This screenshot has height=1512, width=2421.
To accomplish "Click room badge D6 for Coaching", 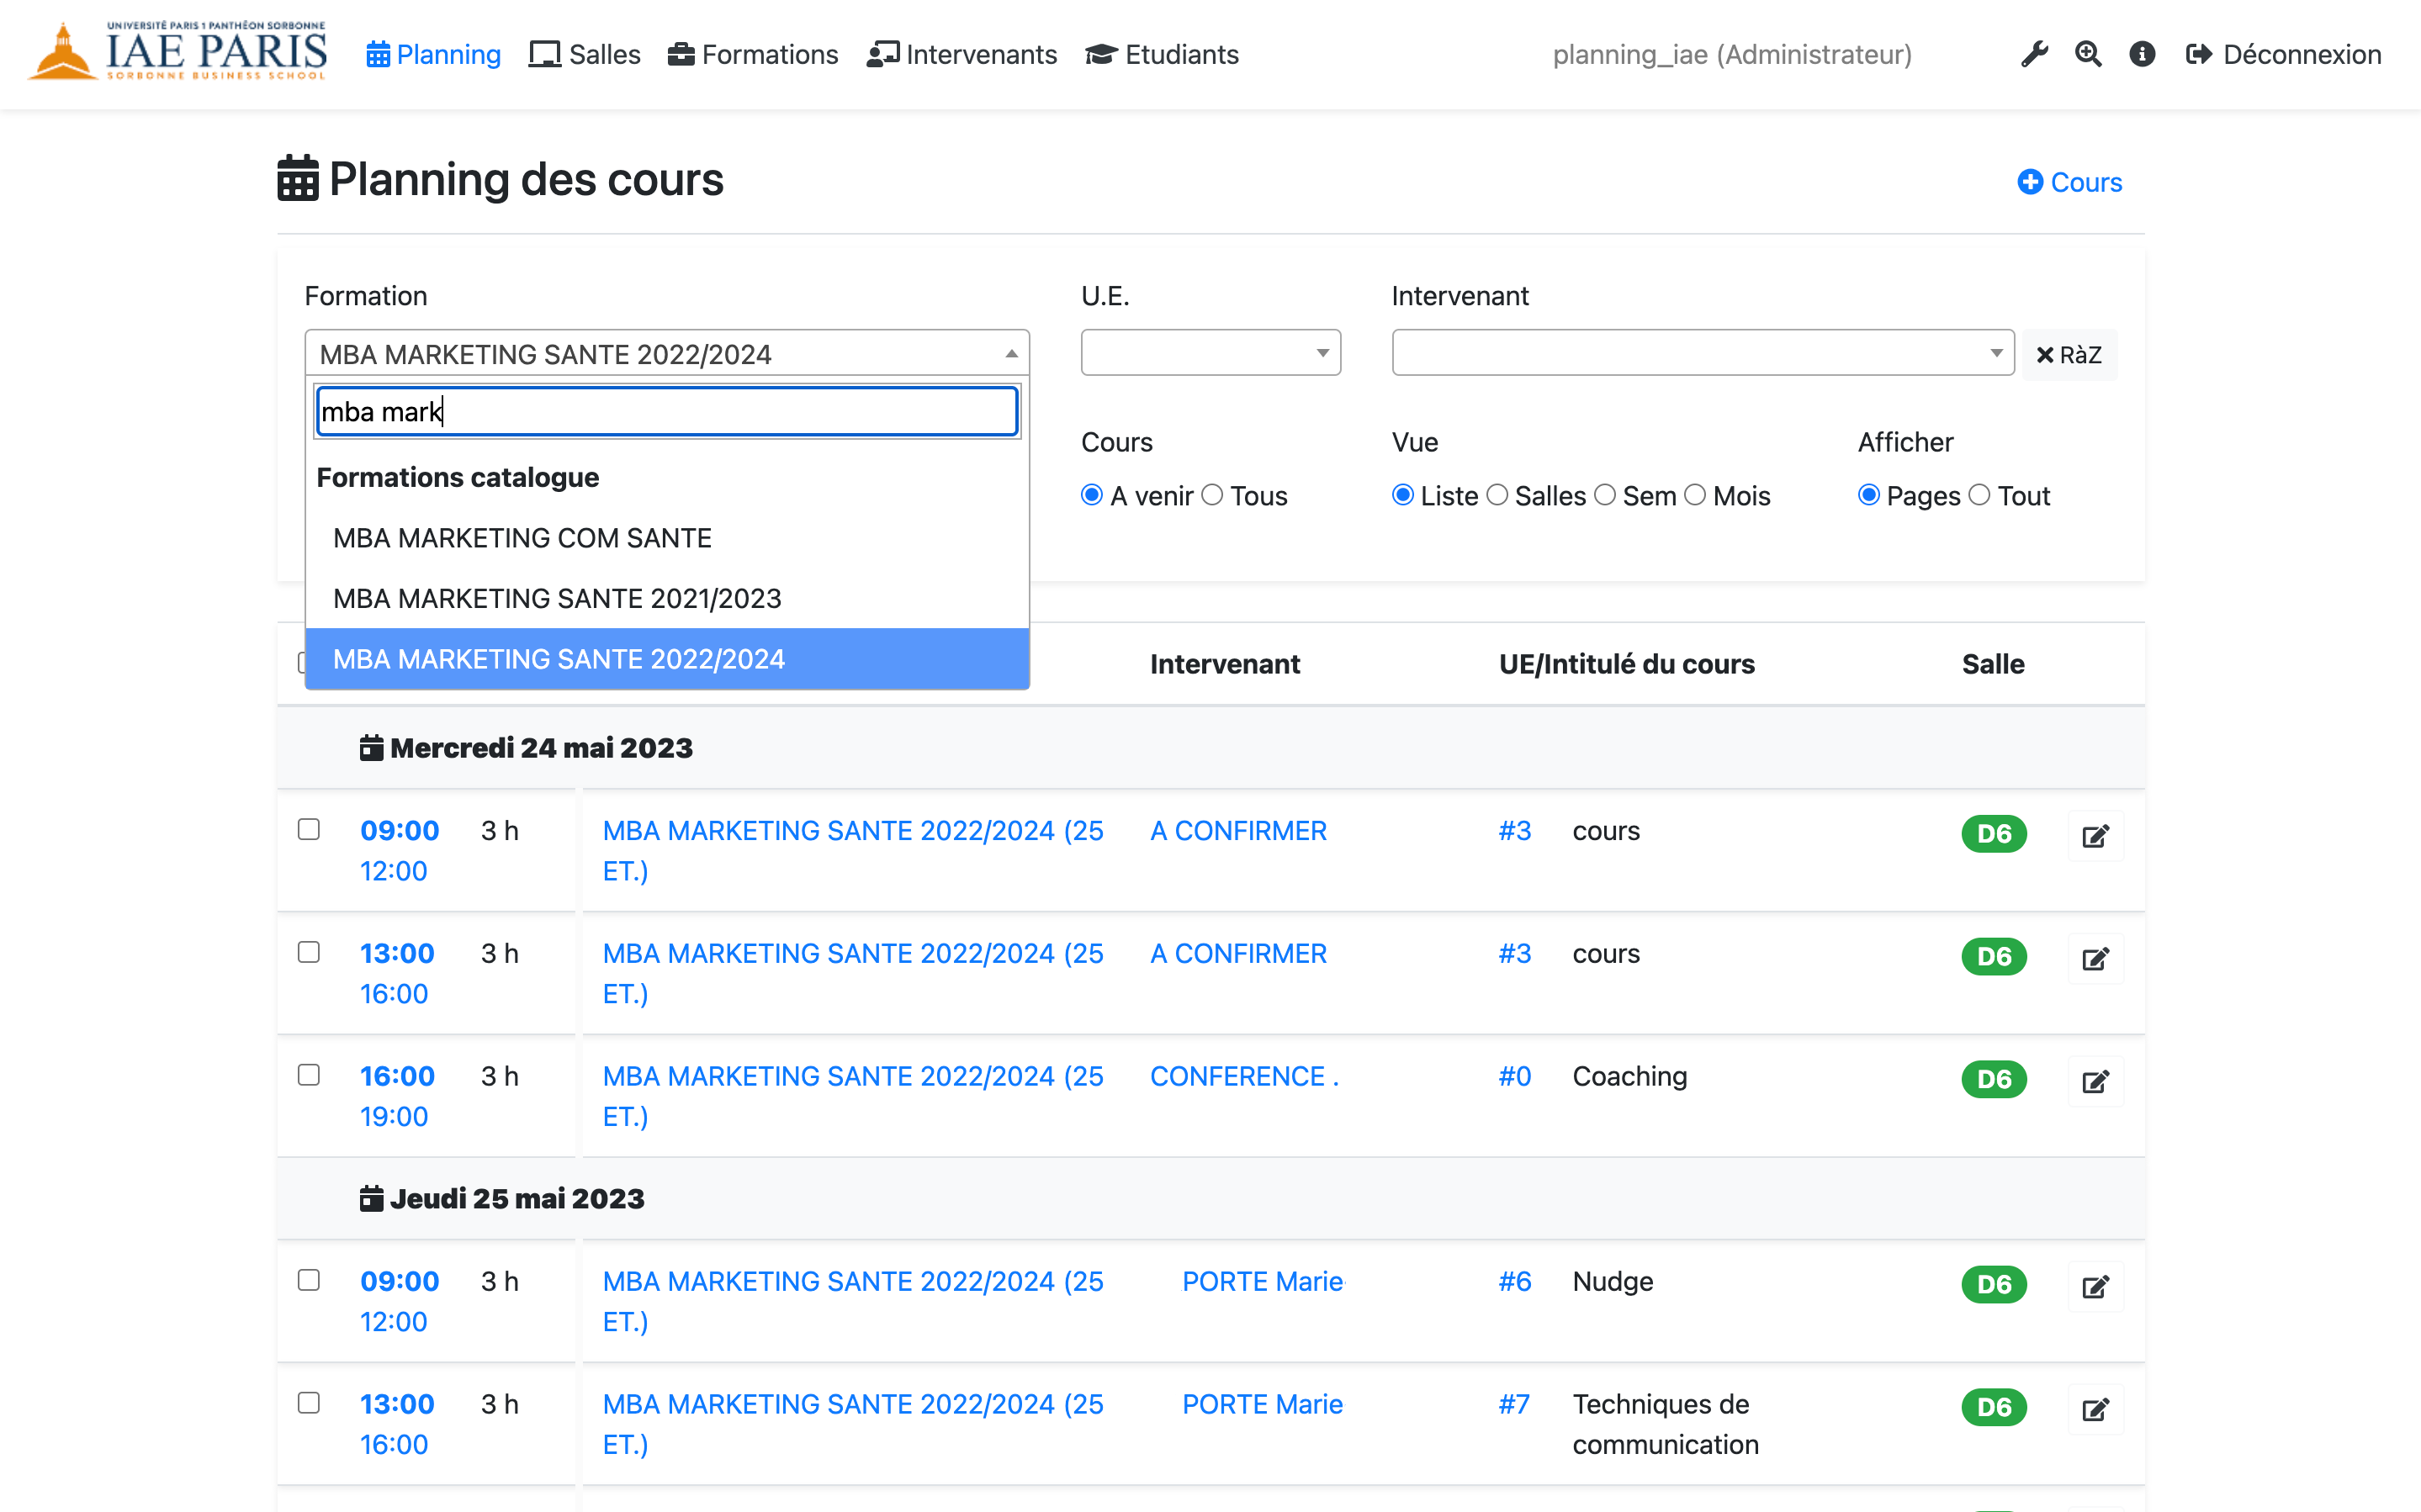I will click(1994, 1079).
